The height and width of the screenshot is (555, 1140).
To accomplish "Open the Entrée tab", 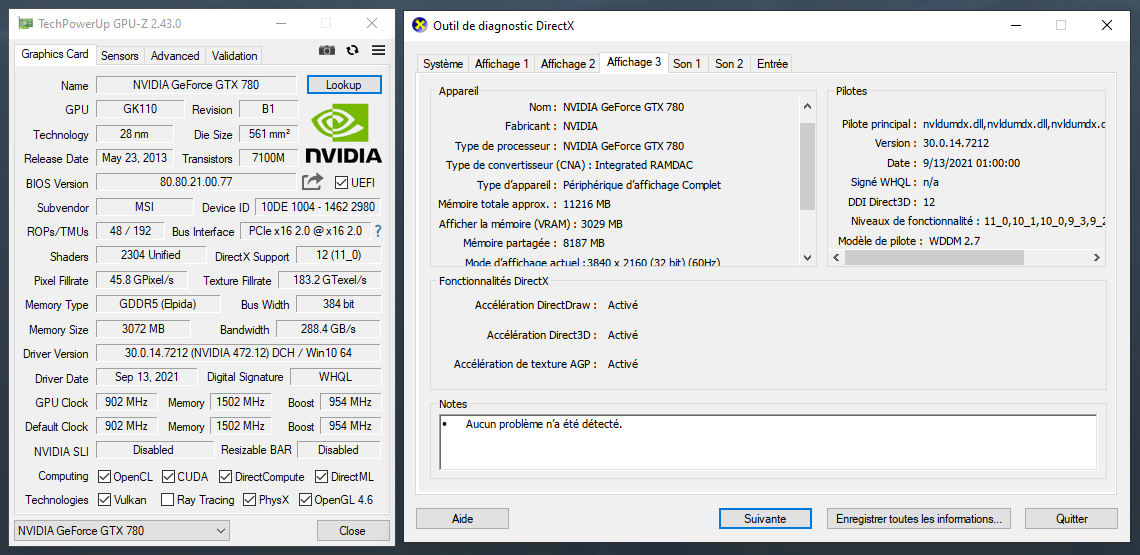I will [x=772, y=63].
